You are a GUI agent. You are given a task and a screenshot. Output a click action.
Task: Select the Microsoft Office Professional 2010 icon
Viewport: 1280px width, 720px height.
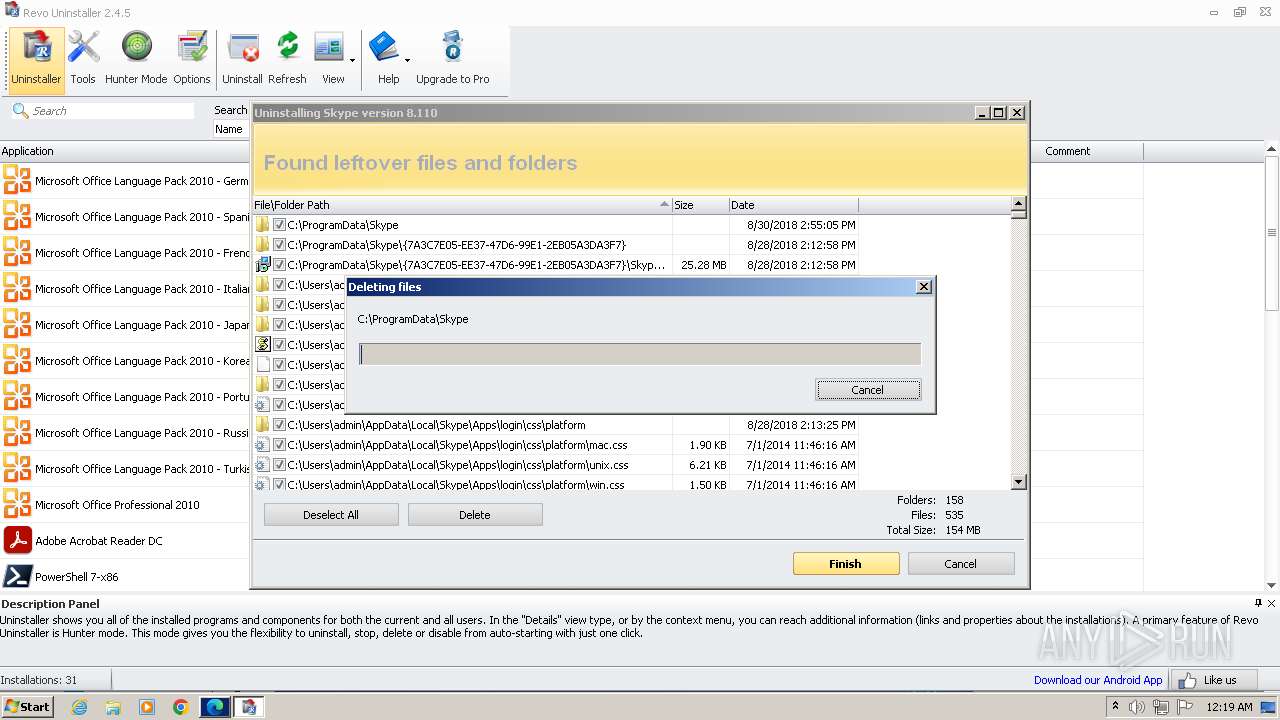(x=17, y=505)
